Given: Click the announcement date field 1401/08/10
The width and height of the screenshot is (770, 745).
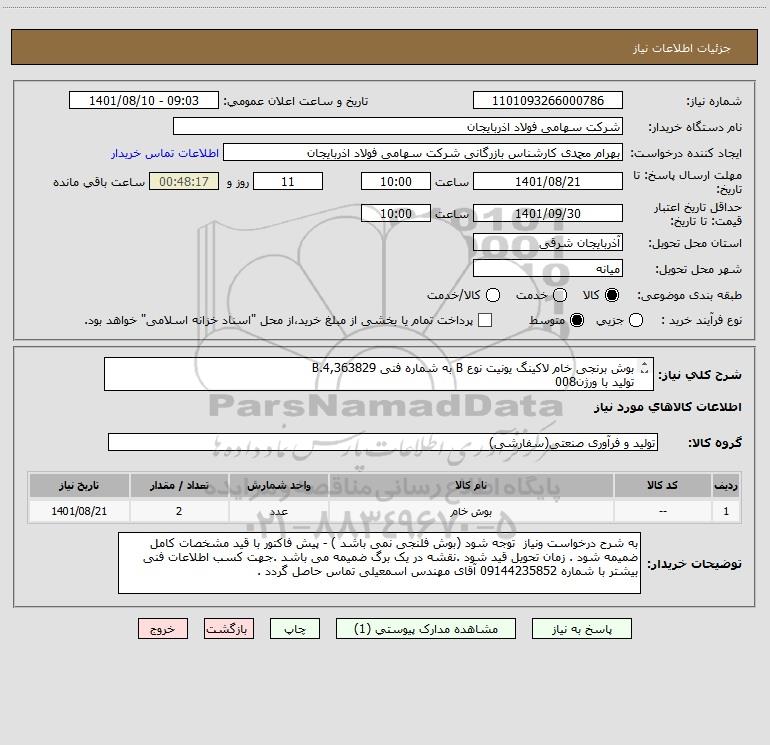Looking at the screenshot, I should [143, 100].
